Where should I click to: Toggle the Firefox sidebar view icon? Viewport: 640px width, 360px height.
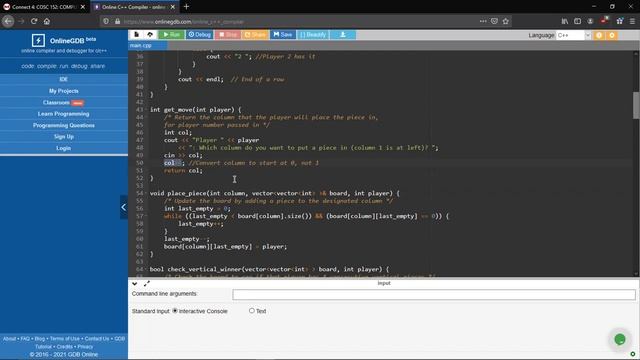[577, 21]
